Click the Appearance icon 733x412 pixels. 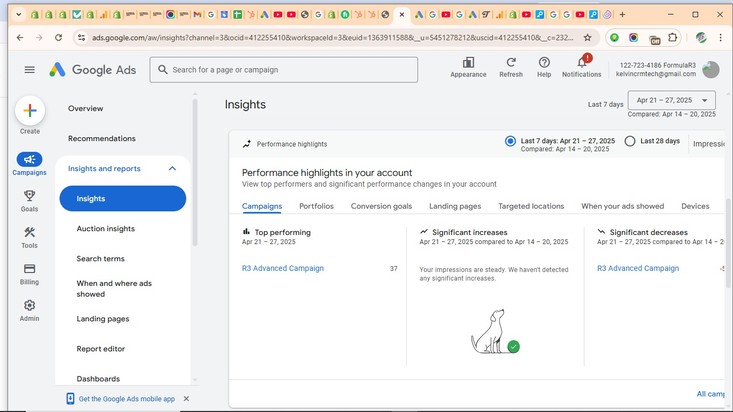coord(468,63)
